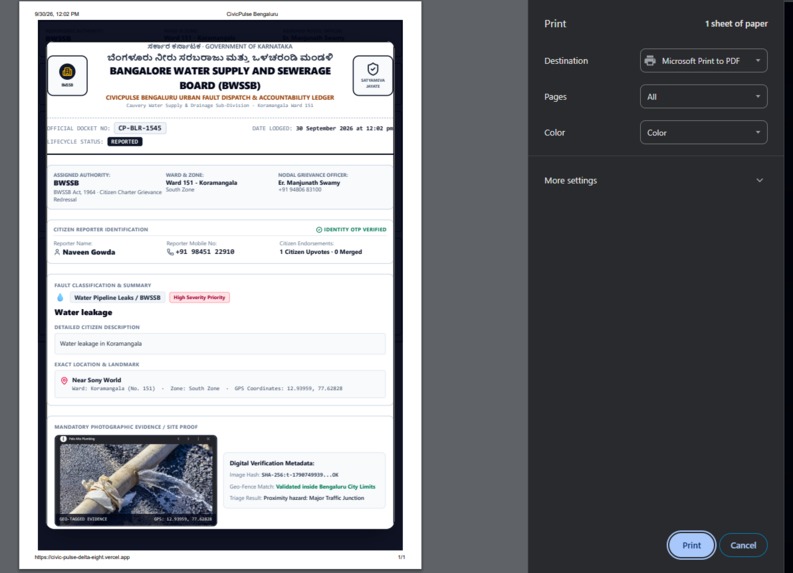The height and width of the screenshot is (573, 793).
Task: Click the person icon beside Naveen Gowda
Action: coord(57,252)
